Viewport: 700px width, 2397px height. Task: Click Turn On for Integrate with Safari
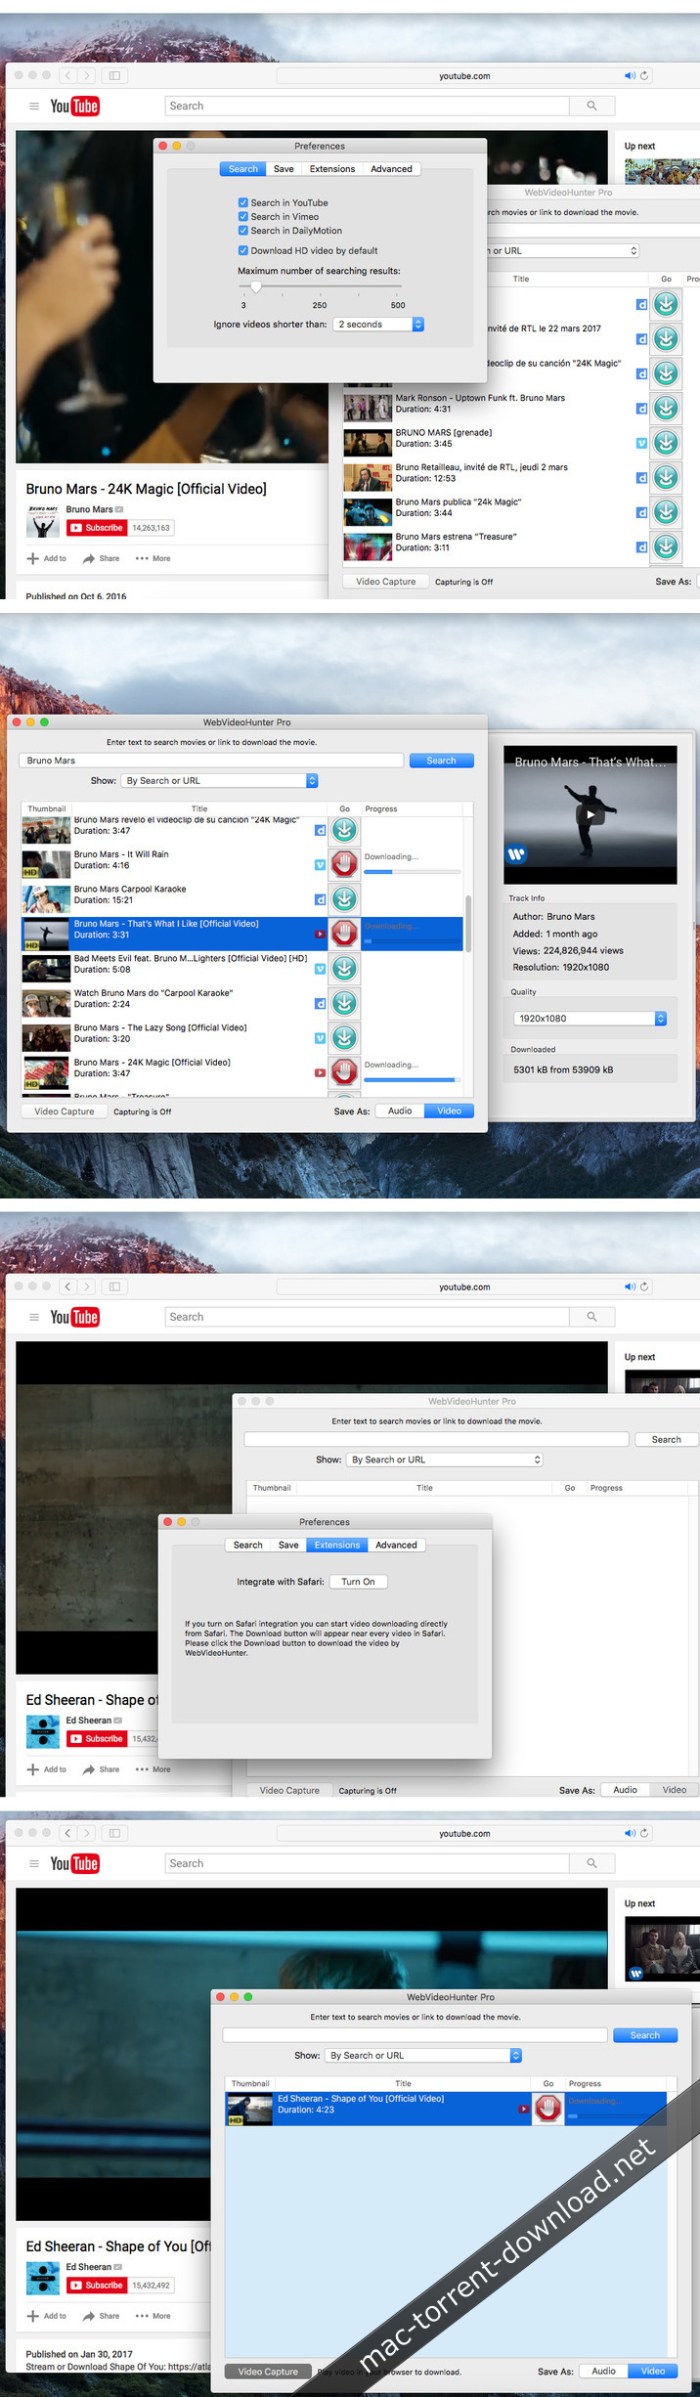[x=358, y=1581]
